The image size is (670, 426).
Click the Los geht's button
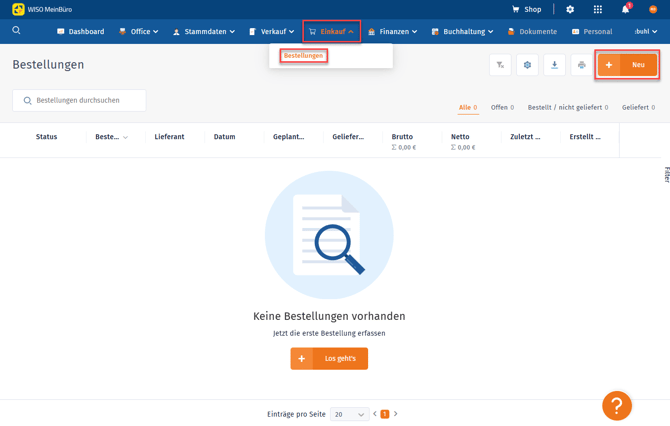coord(329,358)
